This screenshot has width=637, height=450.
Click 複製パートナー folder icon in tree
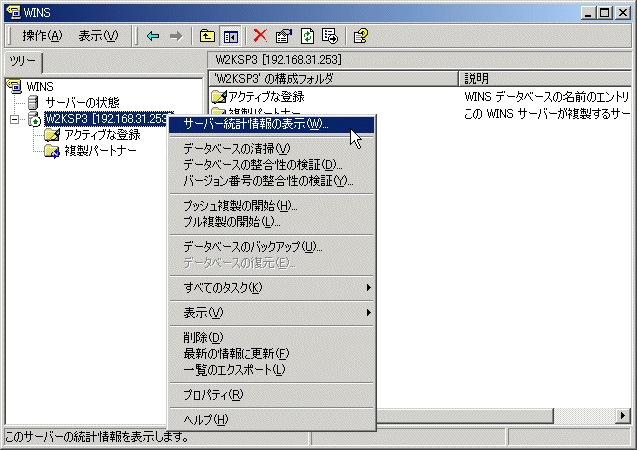(52, 151)
